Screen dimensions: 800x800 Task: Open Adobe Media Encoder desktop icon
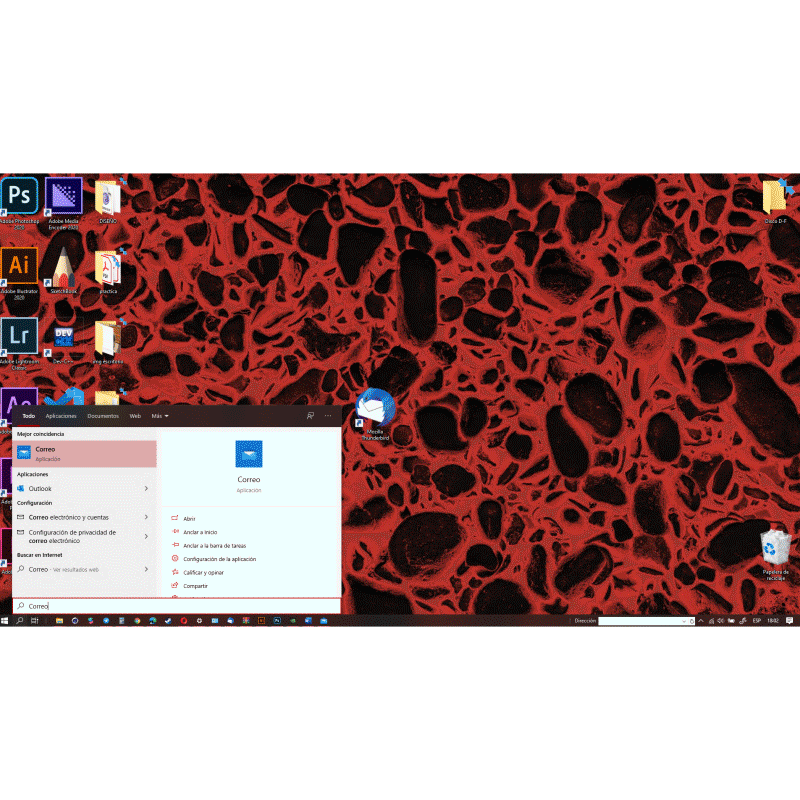(64, 195)
